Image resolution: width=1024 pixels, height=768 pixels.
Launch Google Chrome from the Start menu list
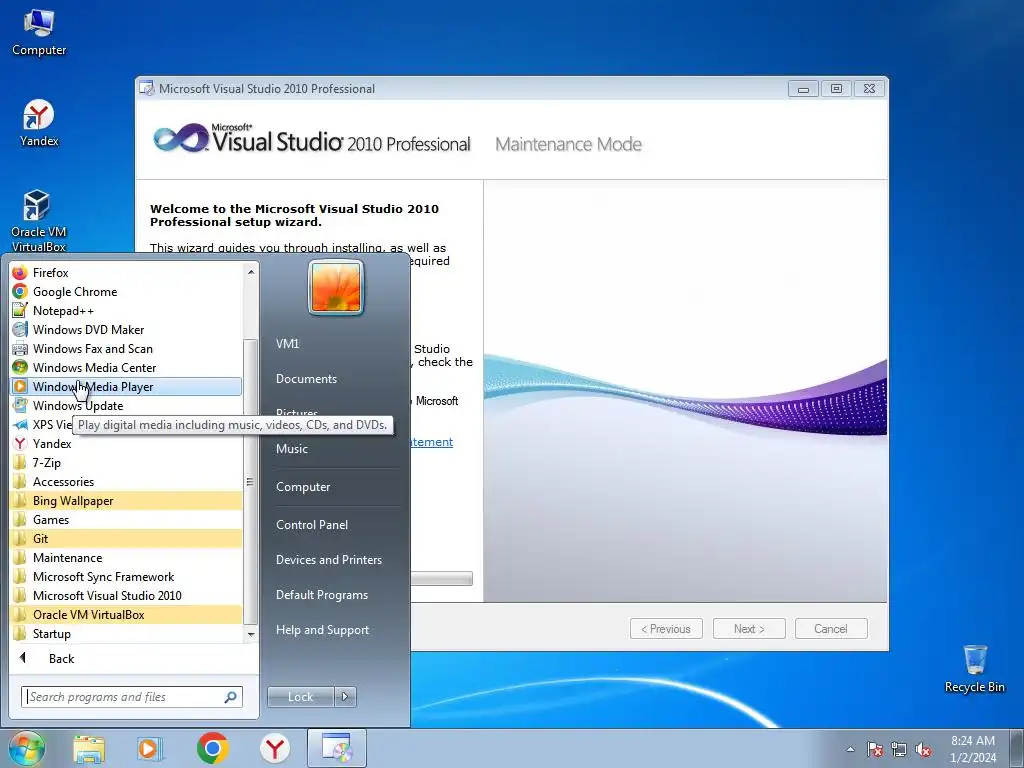(126, 292)
